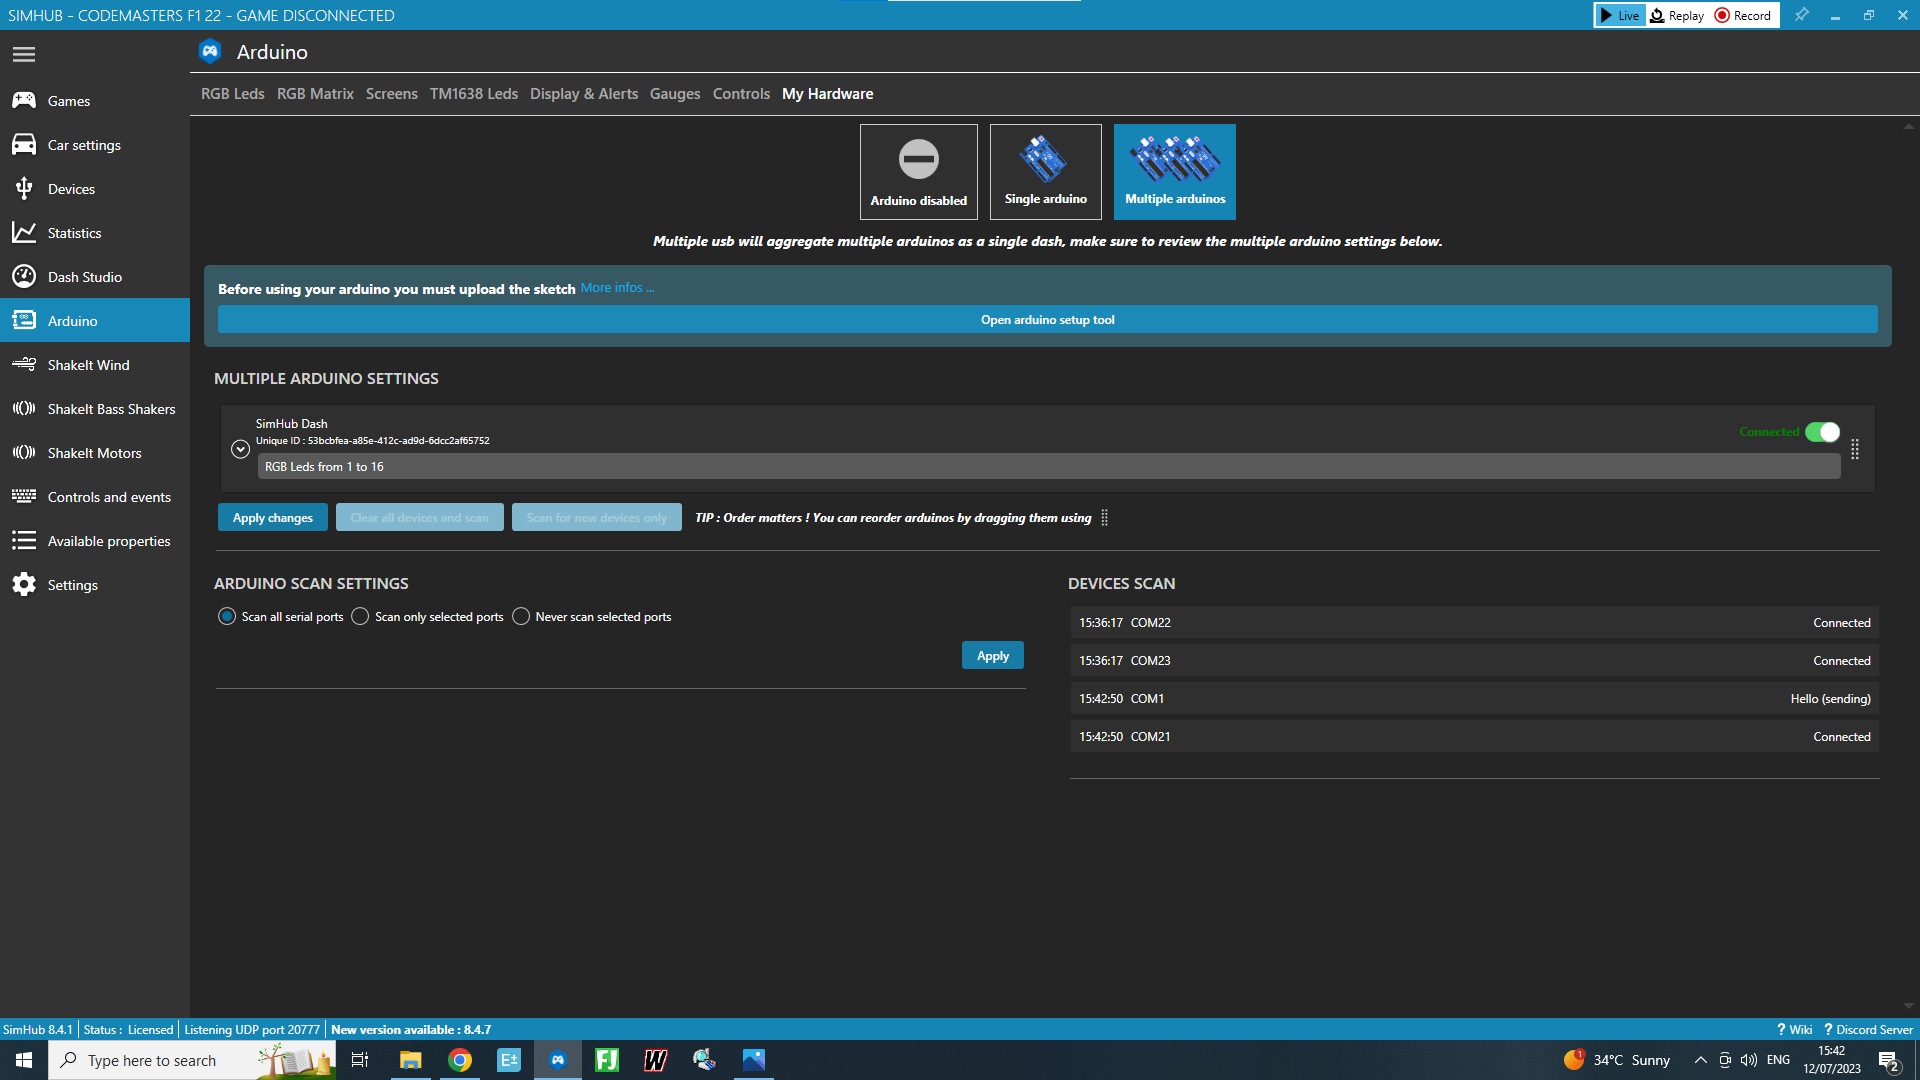Click the RGB Leds from 1 to 16 bar
Image resolution: width=1920 pixels, height=1080 pixels.
click(1048, 467)
